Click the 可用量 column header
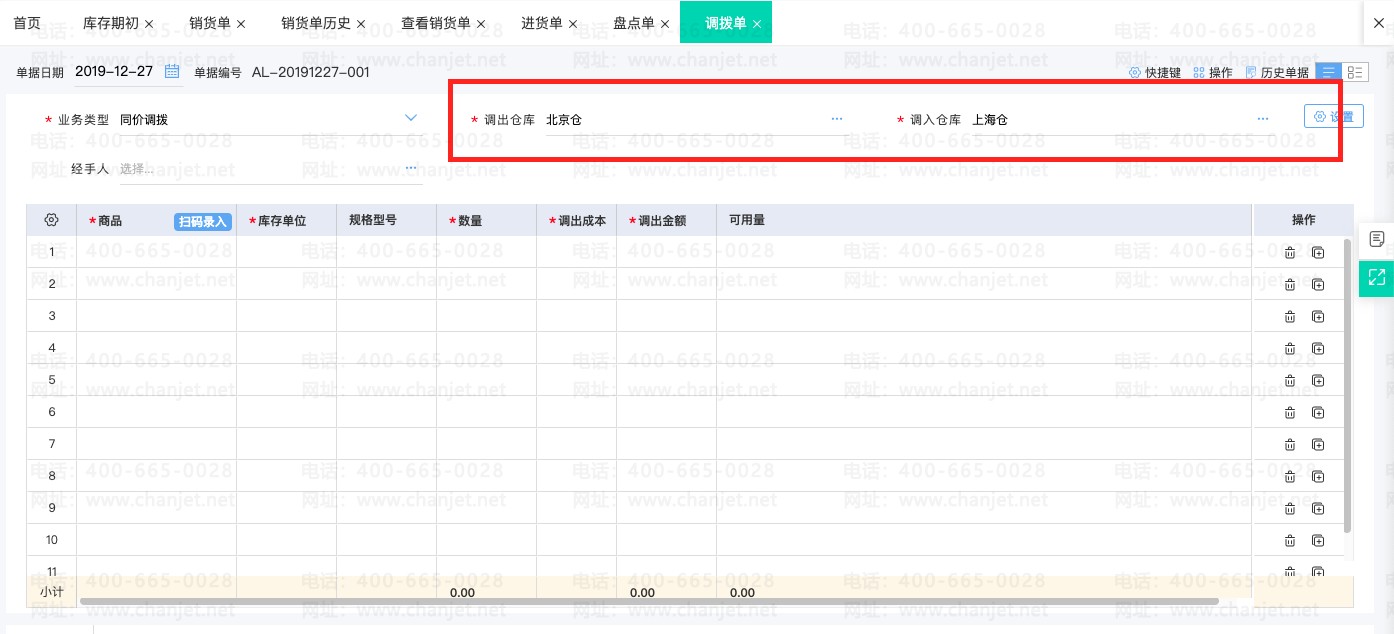Image resolution: width=1394 pixels, height=634 pixels. click(x=984, y=220)
